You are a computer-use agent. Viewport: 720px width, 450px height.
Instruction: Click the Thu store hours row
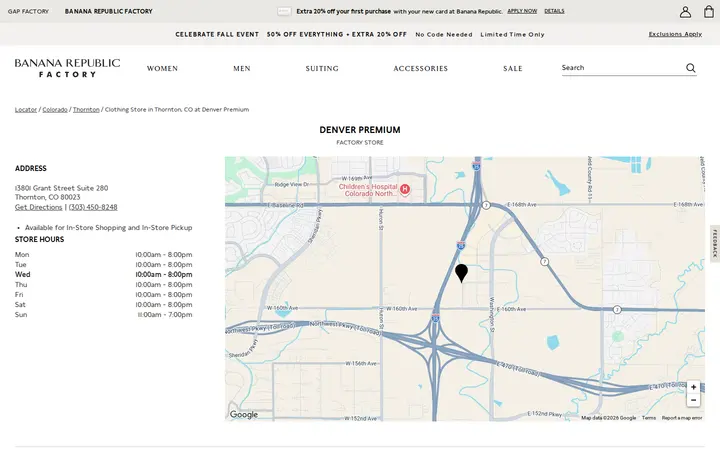pos(103,285)
